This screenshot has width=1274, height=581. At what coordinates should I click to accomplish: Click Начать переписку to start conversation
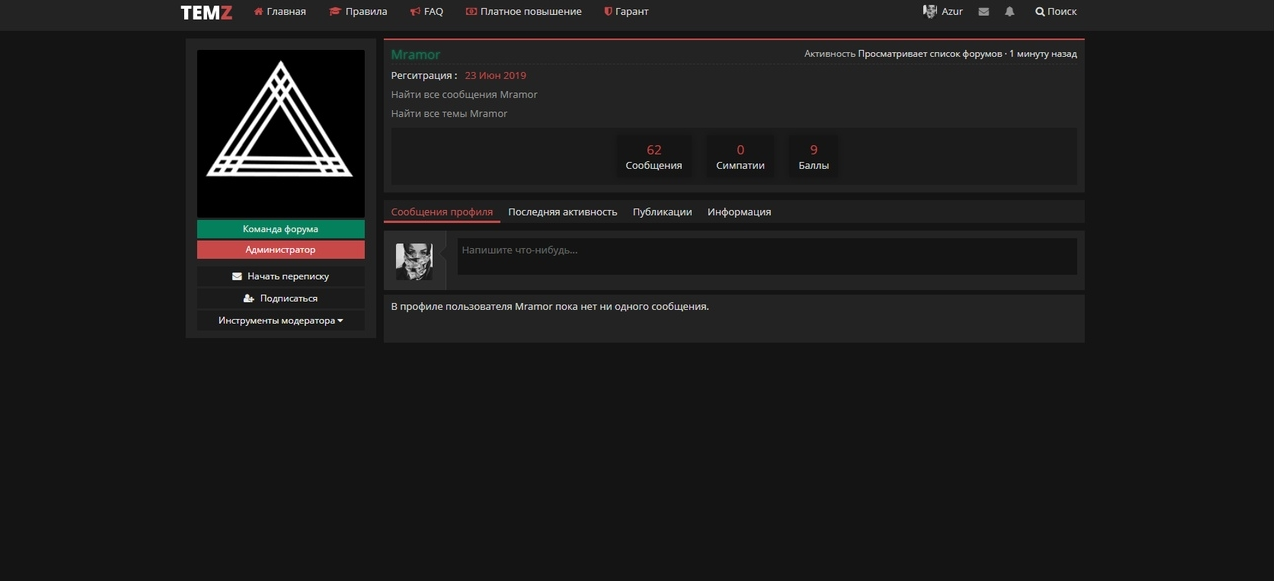tap(280, 276)
